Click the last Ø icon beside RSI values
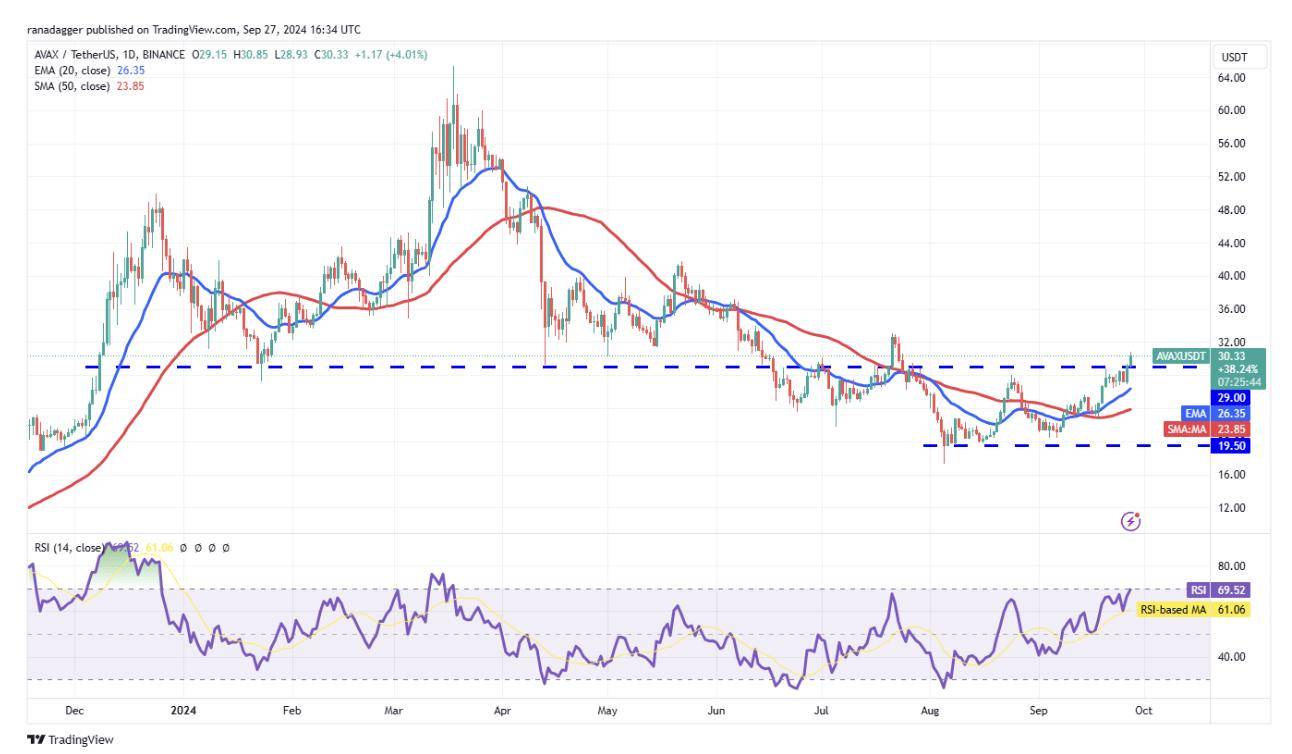Image resolution: width=1292 pixels, height=754 pixels. [226, 547]
